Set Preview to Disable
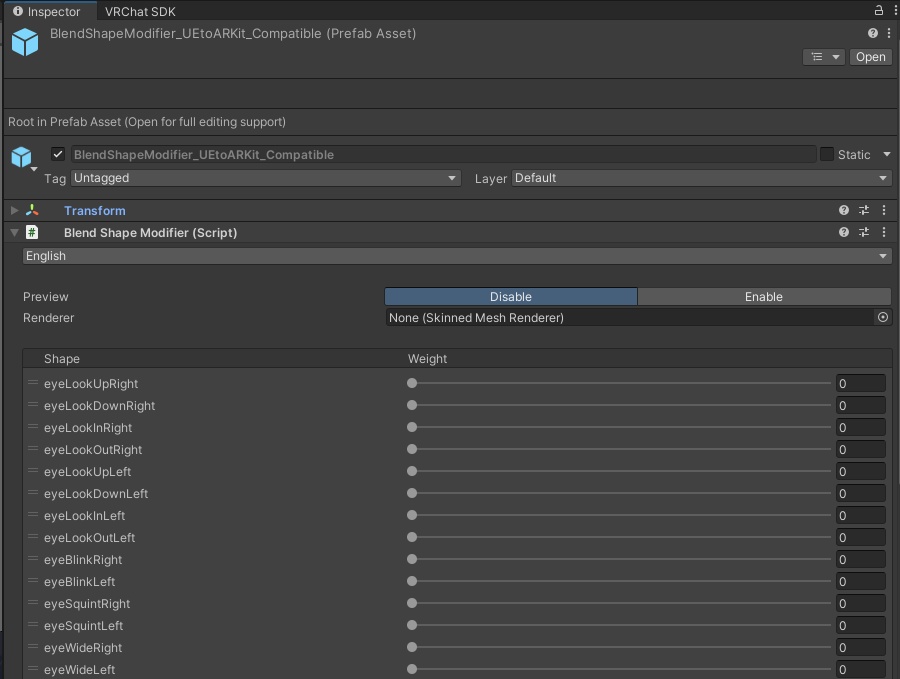 510,296
